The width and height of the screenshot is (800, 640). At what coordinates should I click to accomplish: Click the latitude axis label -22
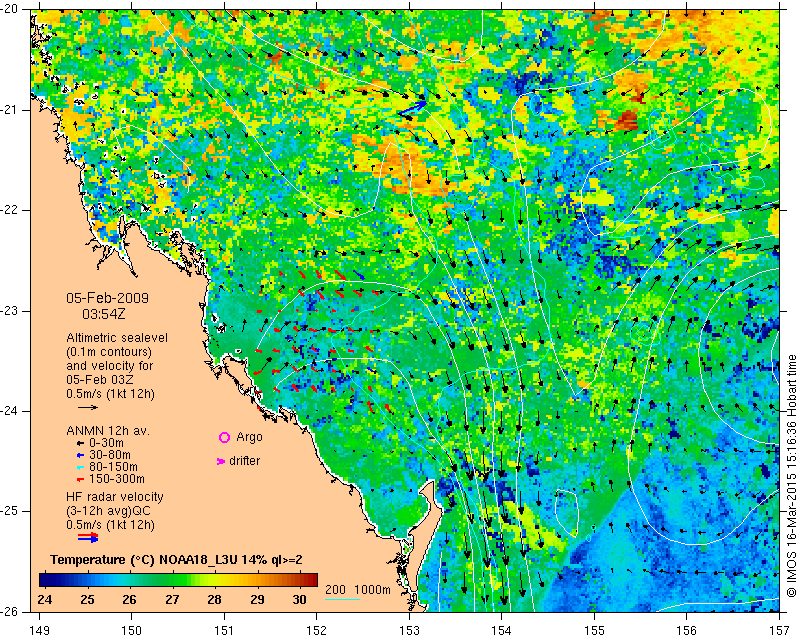click(9, 210)
